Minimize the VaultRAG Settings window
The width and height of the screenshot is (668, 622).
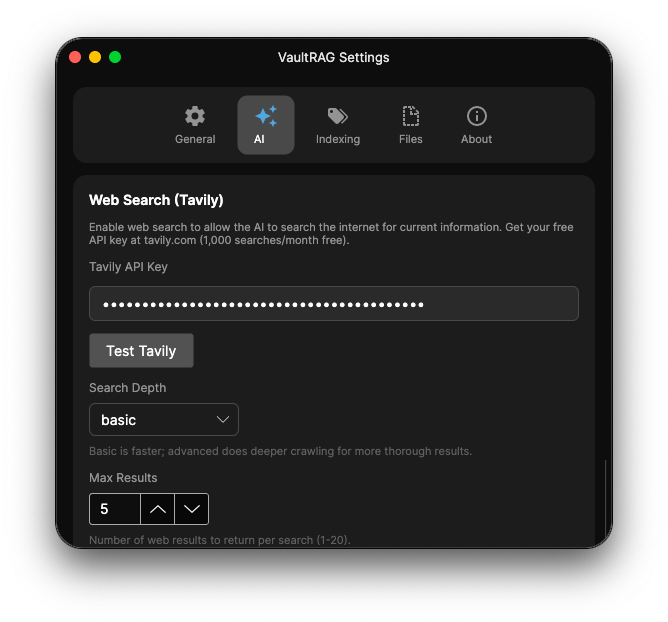pyautogui.click(x=95, y=57)
